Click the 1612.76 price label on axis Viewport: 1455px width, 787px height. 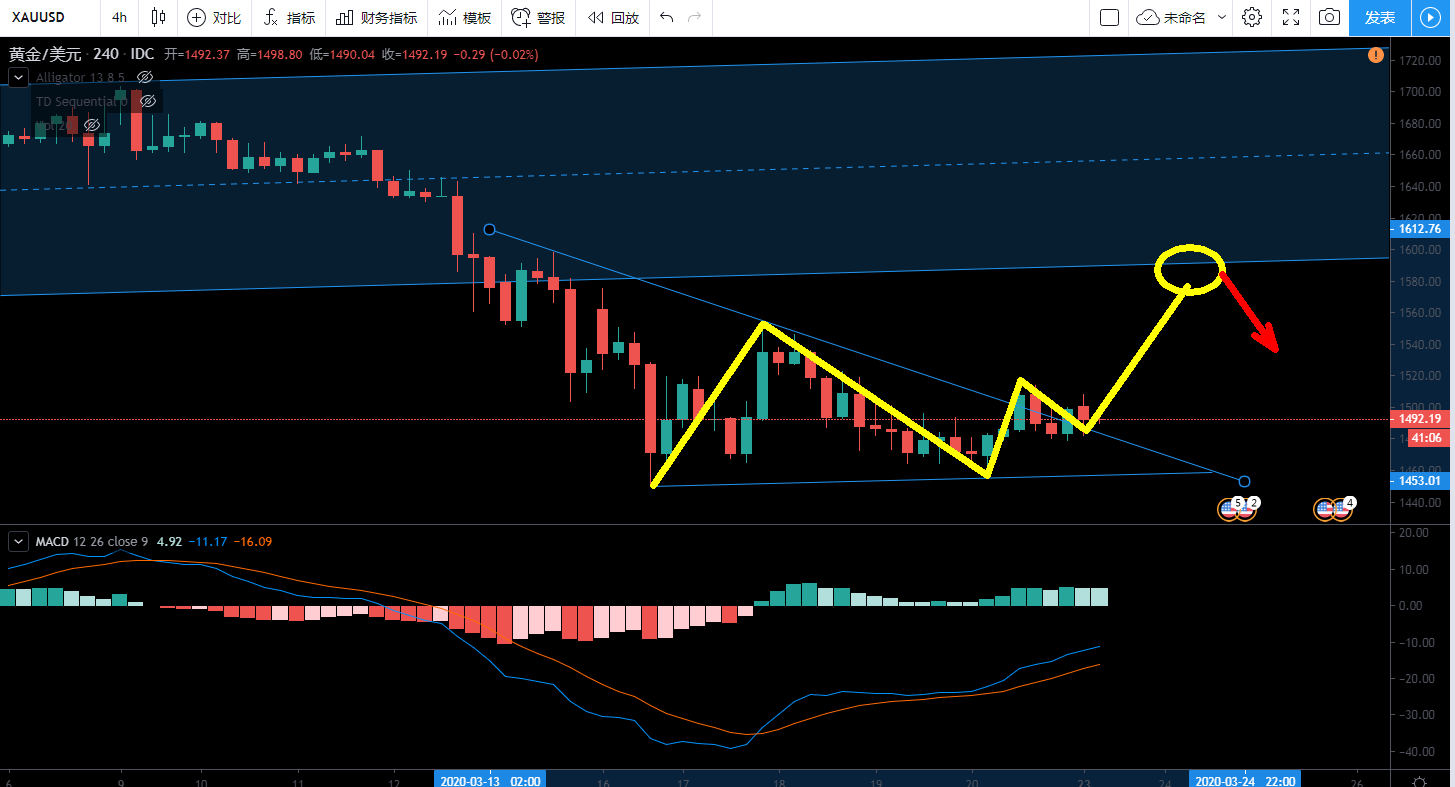(1419, 228)
